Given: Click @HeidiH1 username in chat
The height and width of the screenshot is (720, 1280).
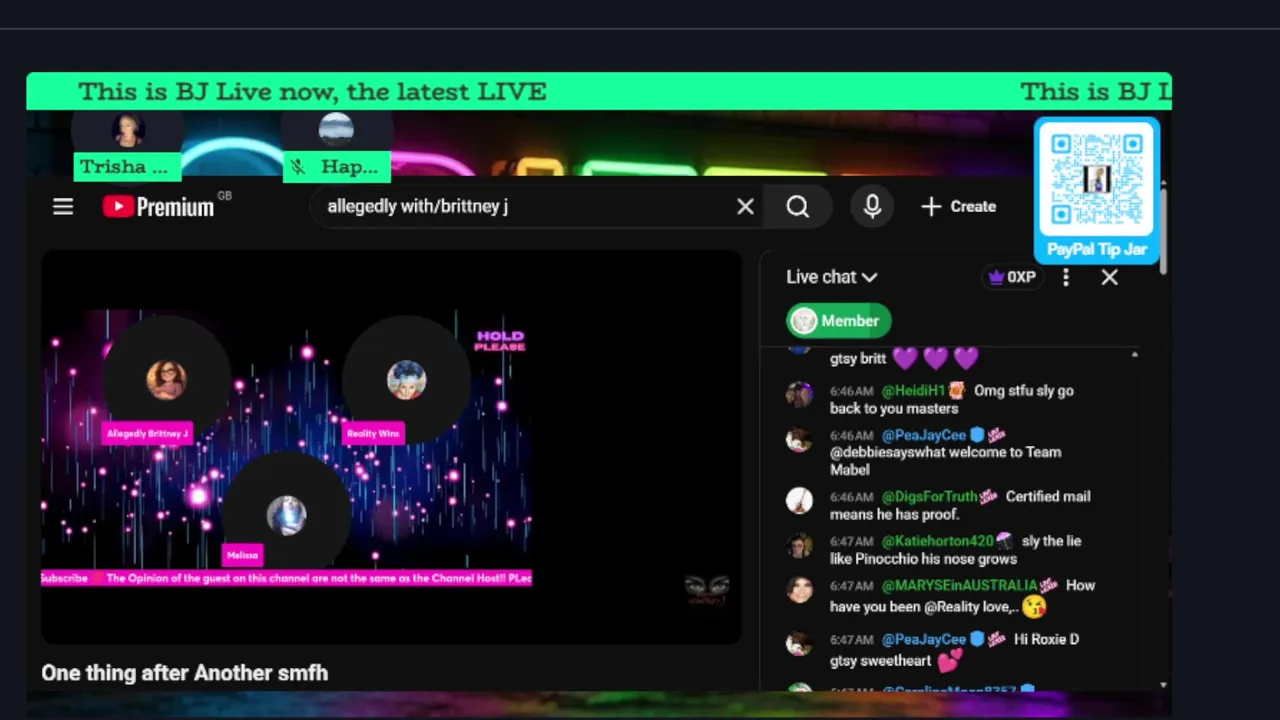Looking at the screenshot, I should pos(913,391).
